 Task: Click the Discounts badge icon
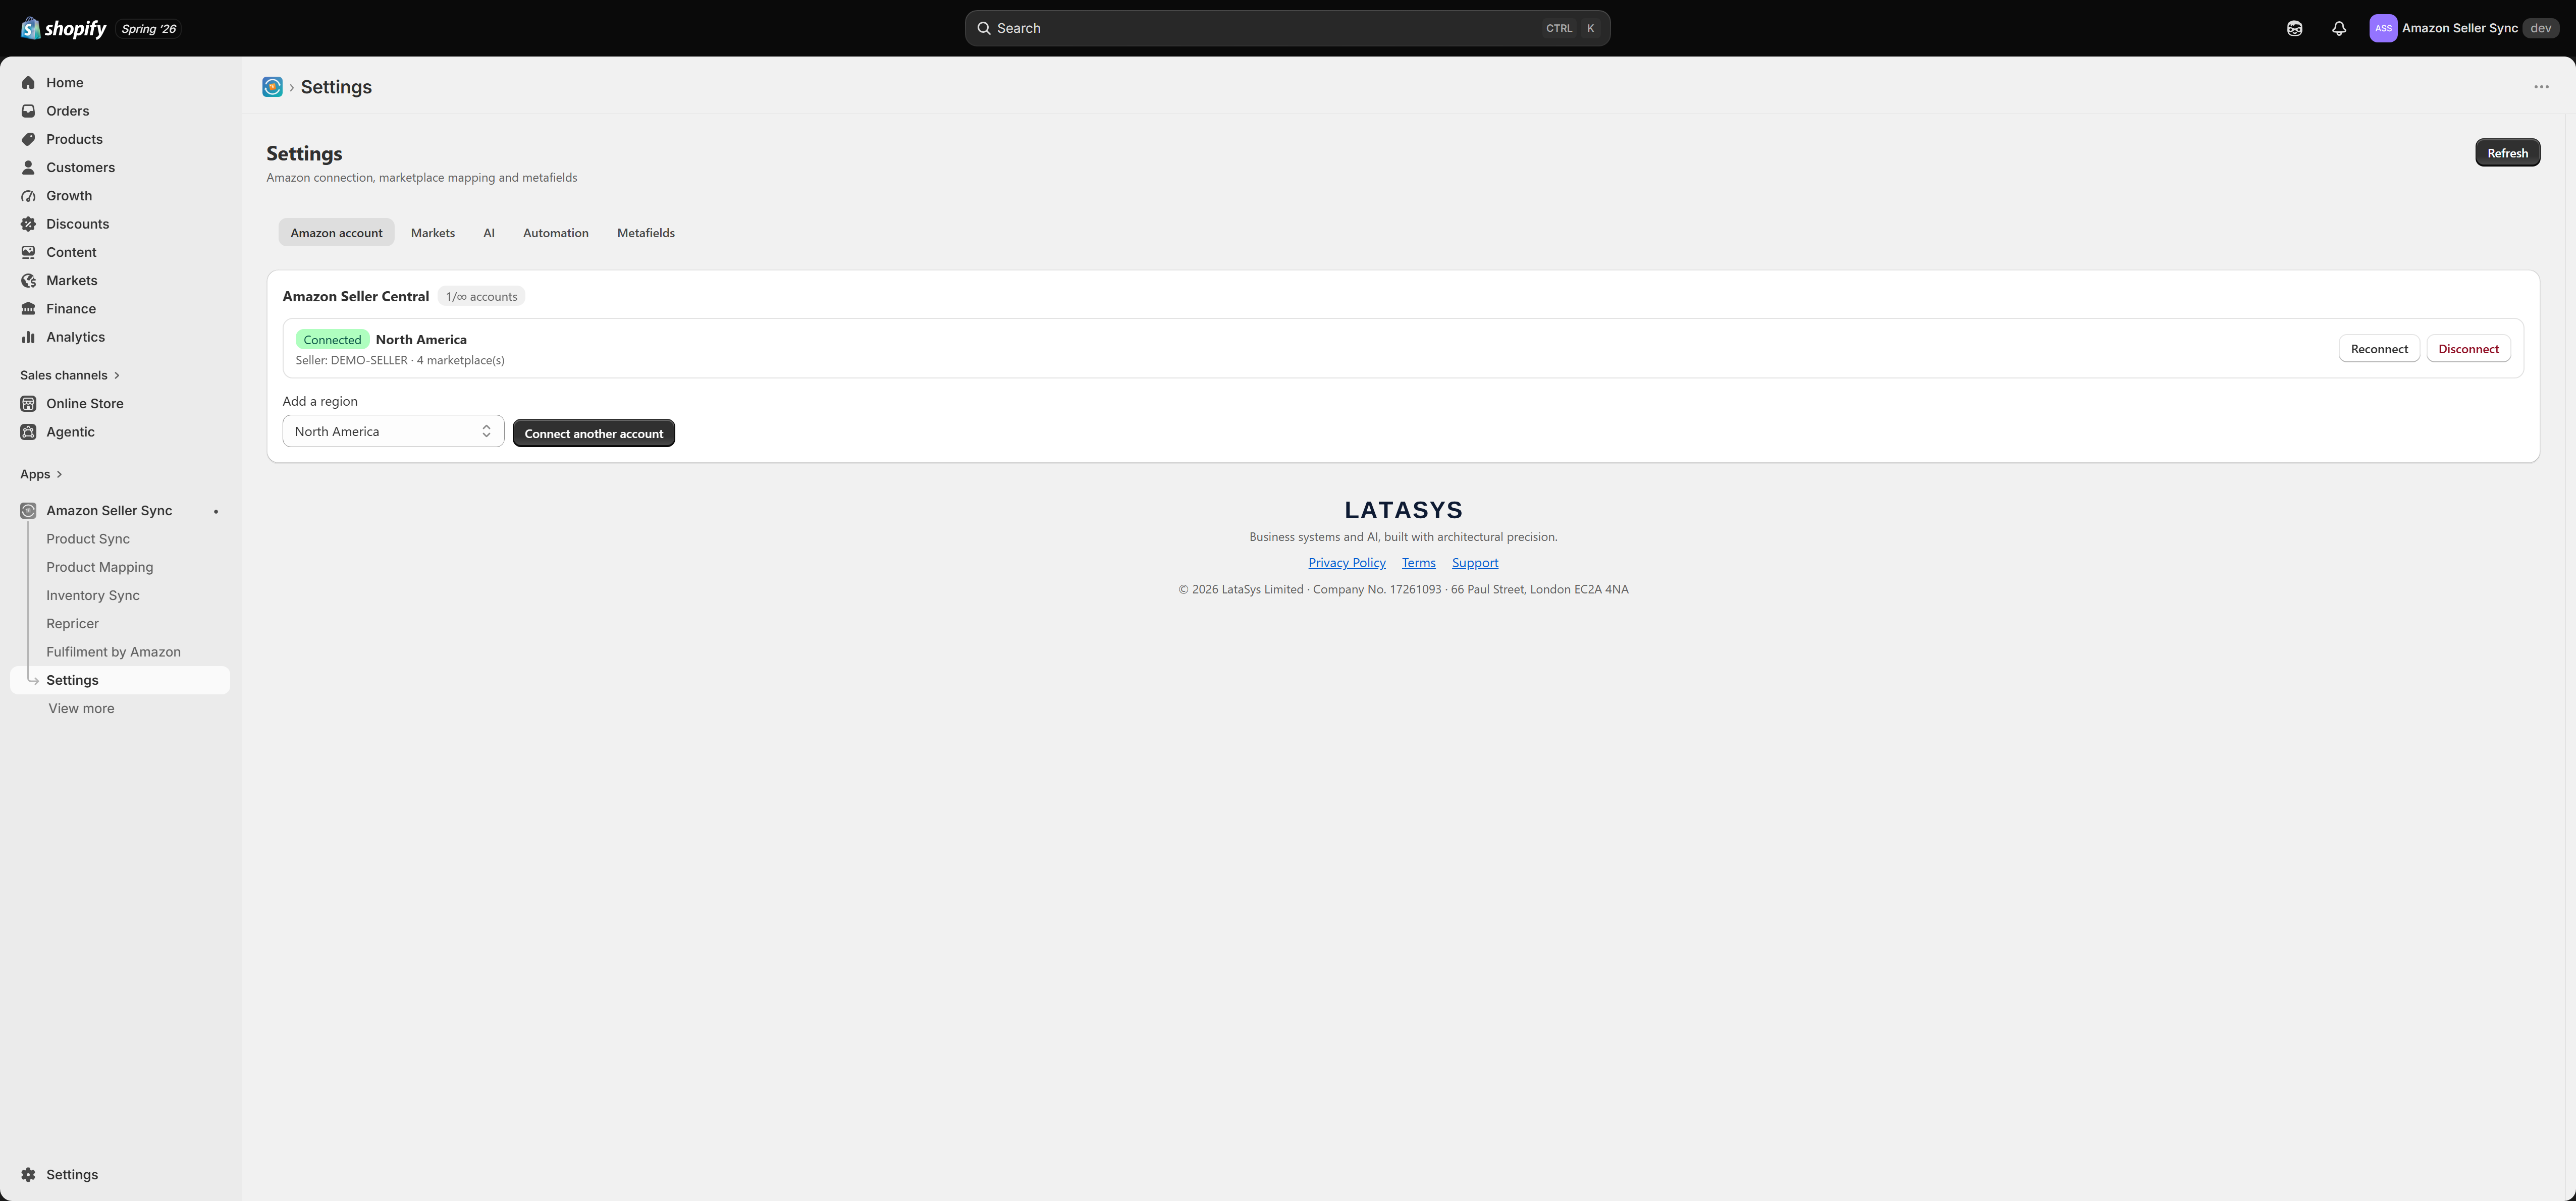click(x=28, y=224)
